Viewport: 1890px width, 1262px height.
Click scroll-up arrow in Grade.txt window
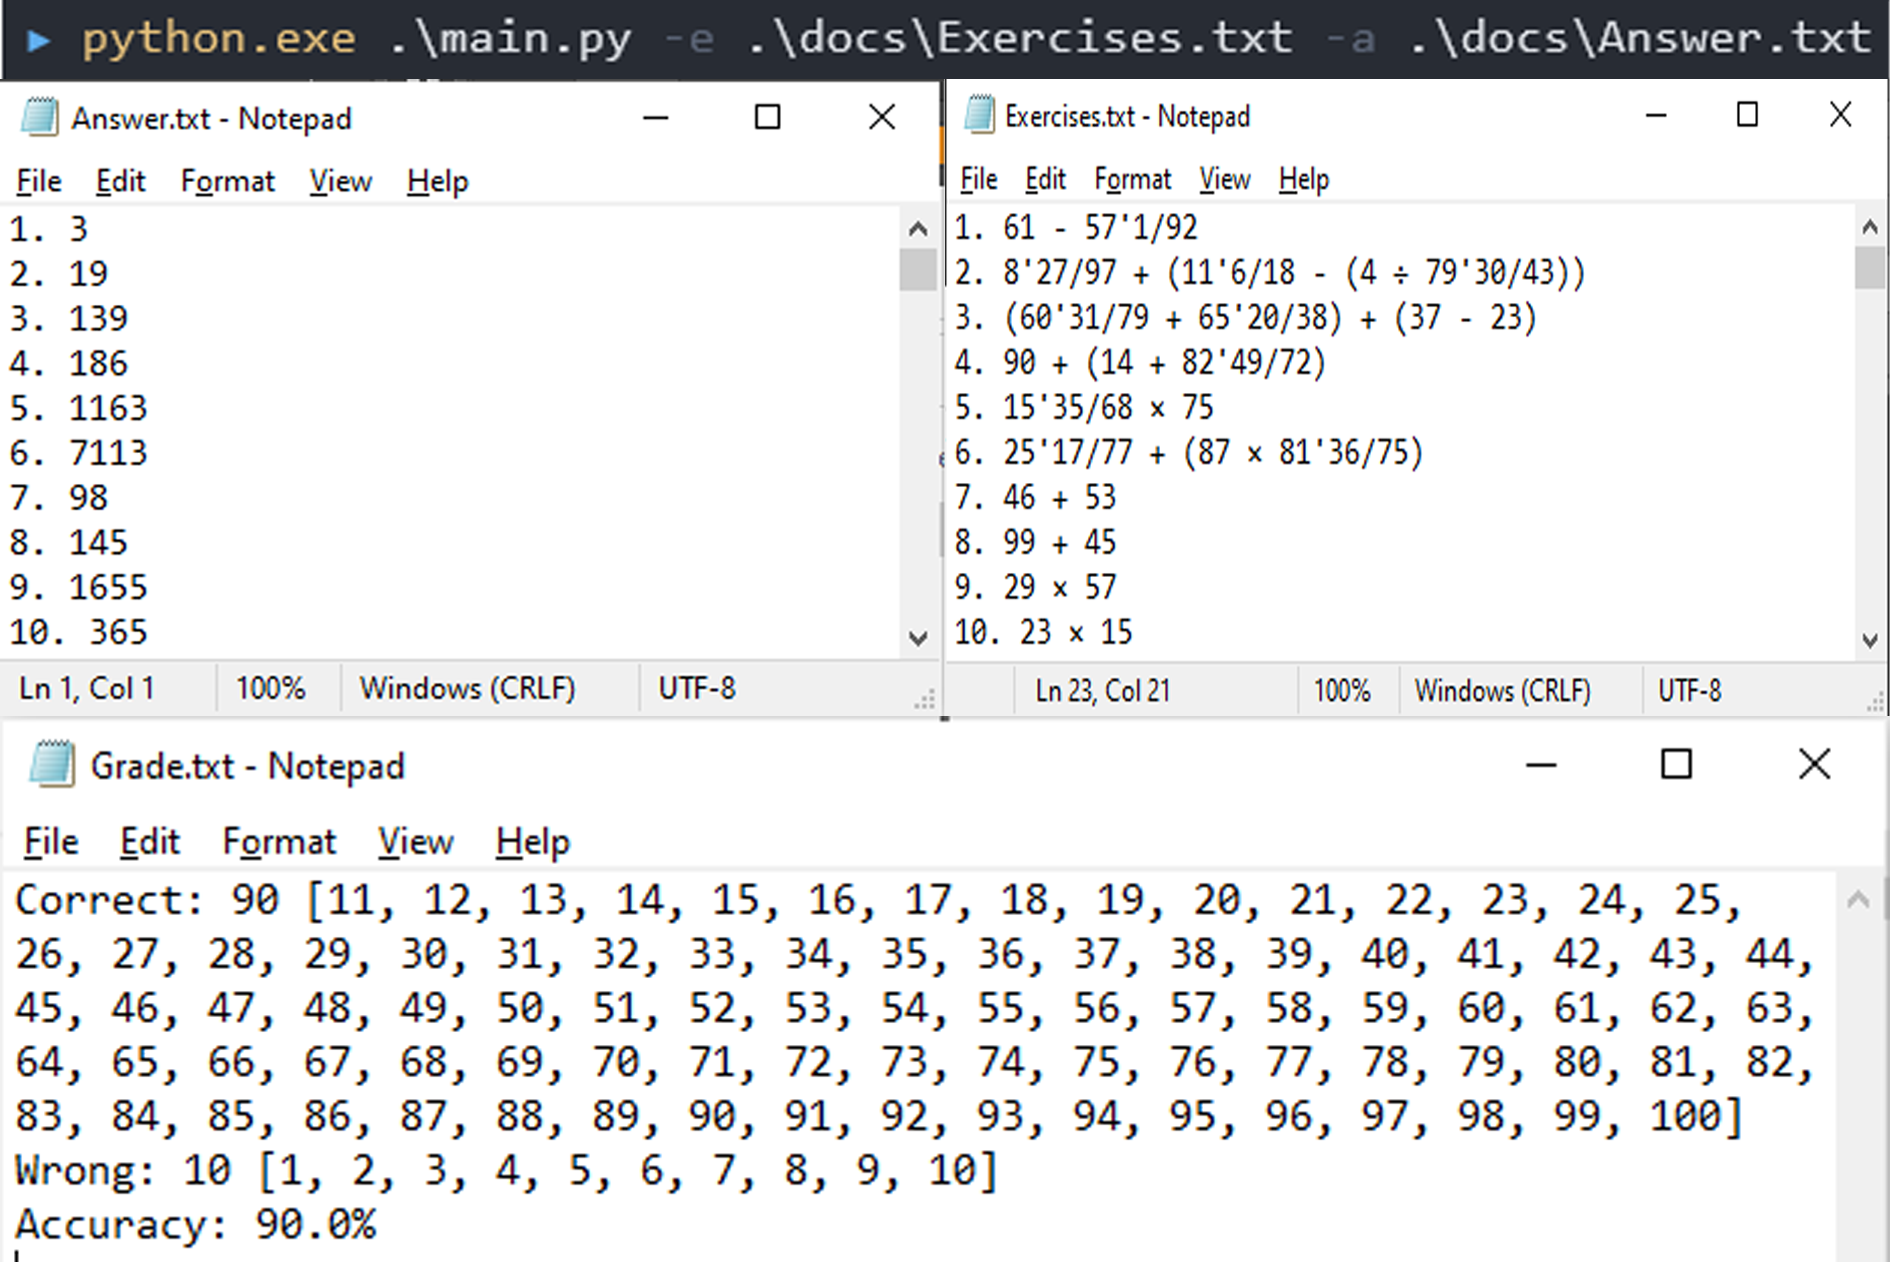tap(1858, 899)
